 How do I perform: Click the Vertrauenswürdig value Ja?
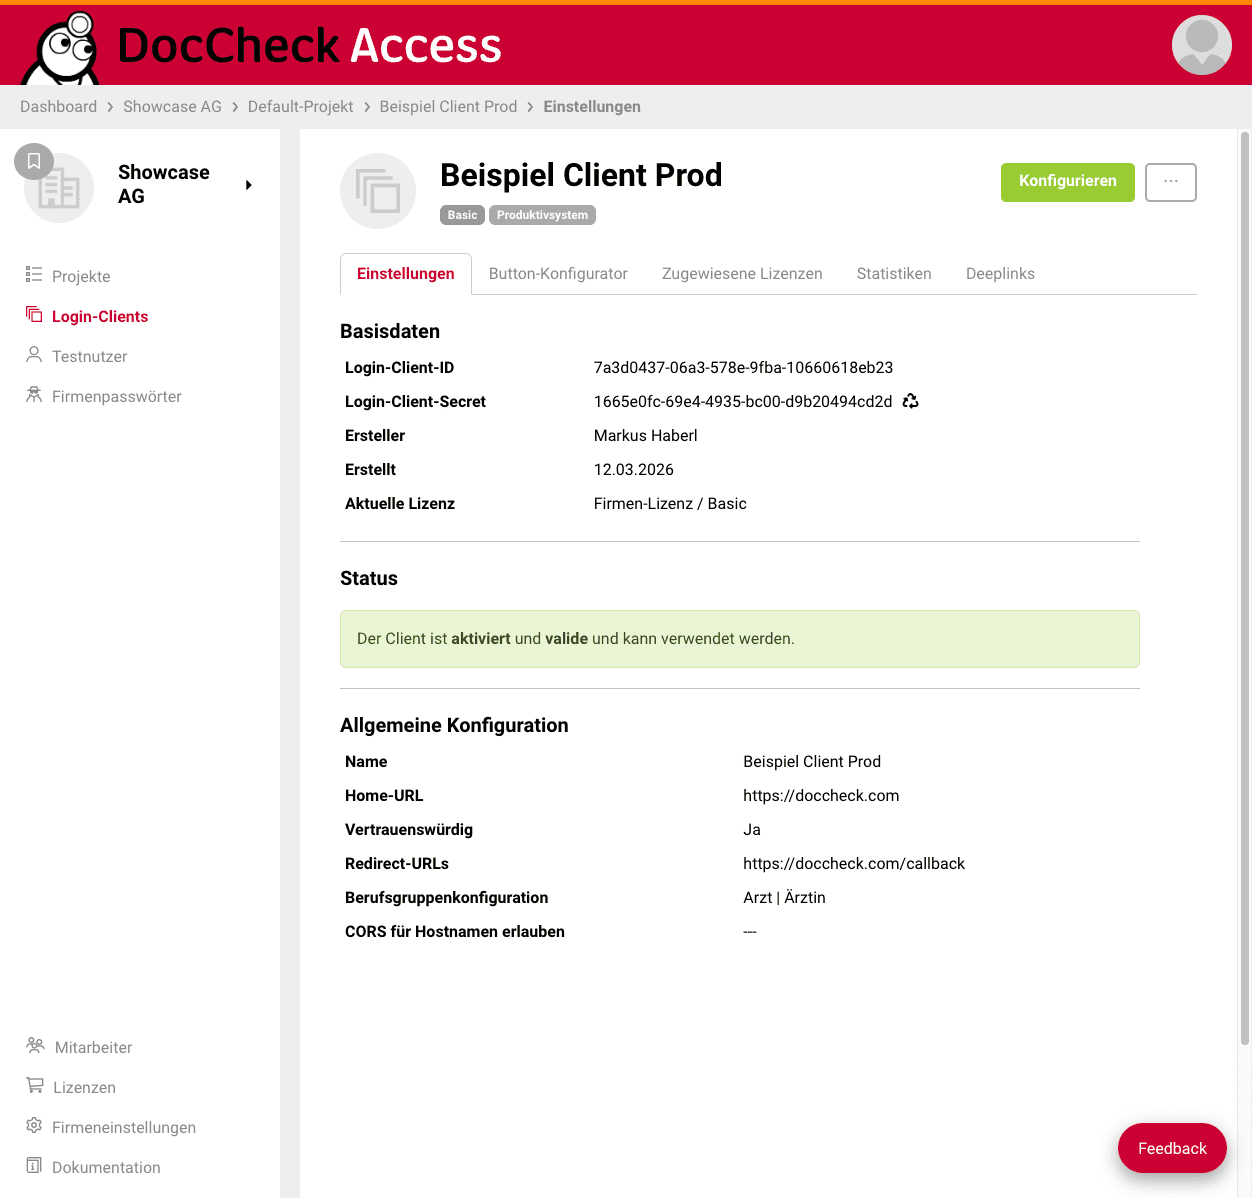(752, 830)
